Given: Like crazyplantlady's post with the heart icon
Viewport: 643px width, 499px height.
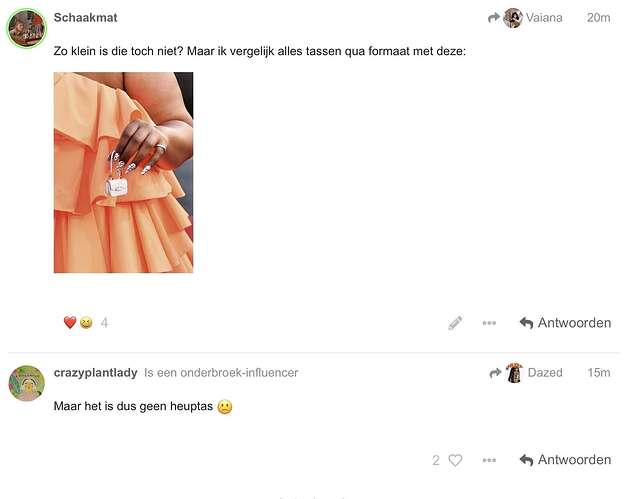Looking at the screenshot, I should coord(455,460).
